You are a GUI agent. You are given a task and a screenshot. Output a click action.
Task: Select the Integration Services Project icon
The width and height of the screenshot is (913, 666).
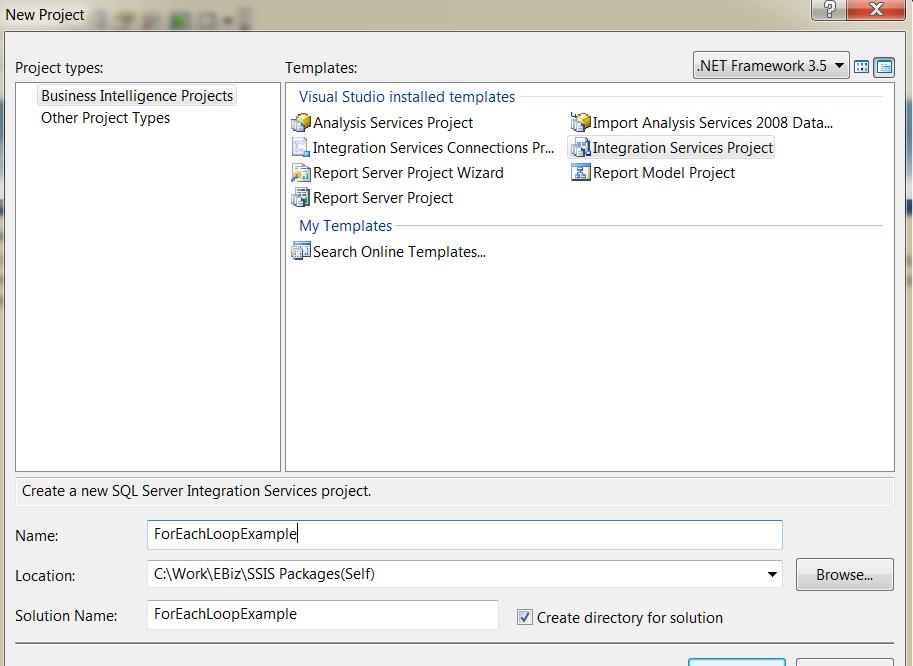[x=580, y=148]
